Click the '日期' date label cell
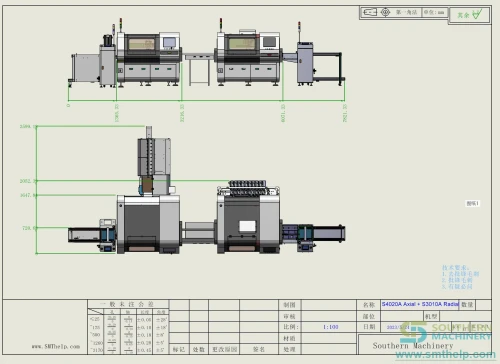The width and height of the screenshot is (500, 364). [369, 327]
